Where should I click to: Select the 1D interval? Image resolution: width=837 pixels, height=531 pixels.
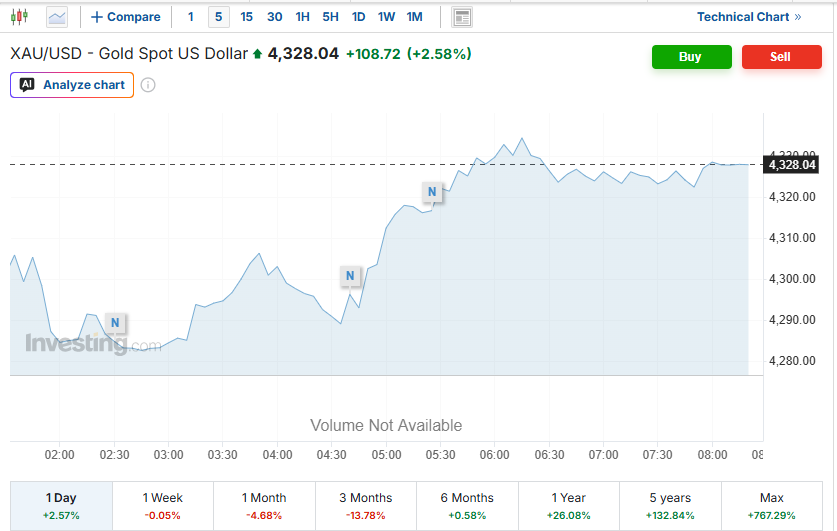(x=359, y=17)
